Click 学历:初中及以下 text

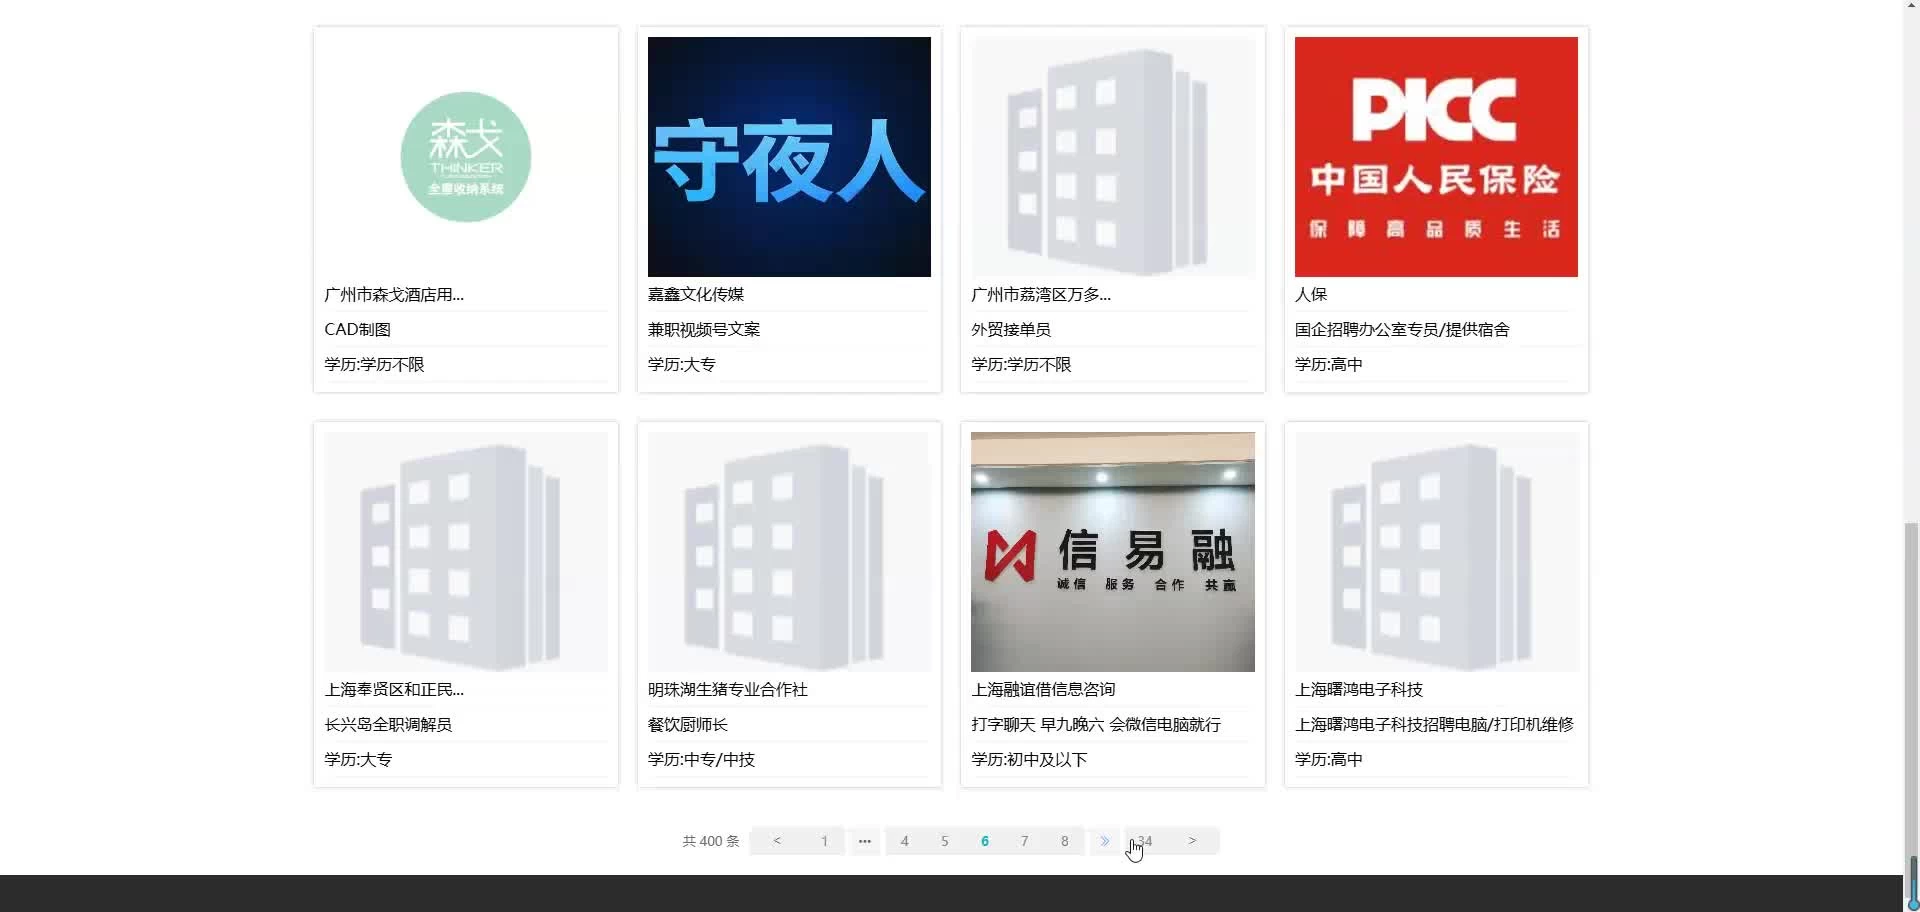(x=1029, y=759)
